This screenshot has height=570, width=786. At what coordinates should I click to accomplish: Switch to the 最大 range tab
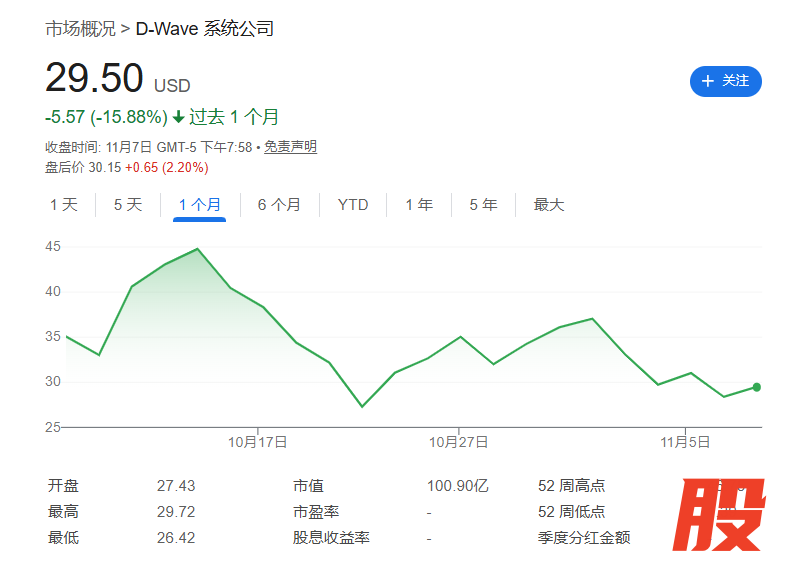549,205
